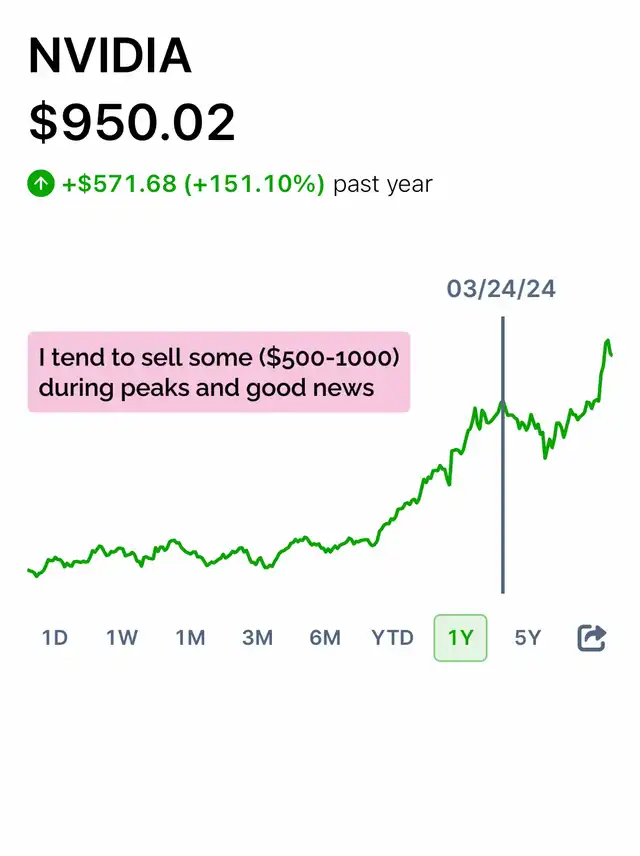Choose the 1M chart period
Image resolution: width=640 pixels, height=856 pixels.
coord(190,638)
